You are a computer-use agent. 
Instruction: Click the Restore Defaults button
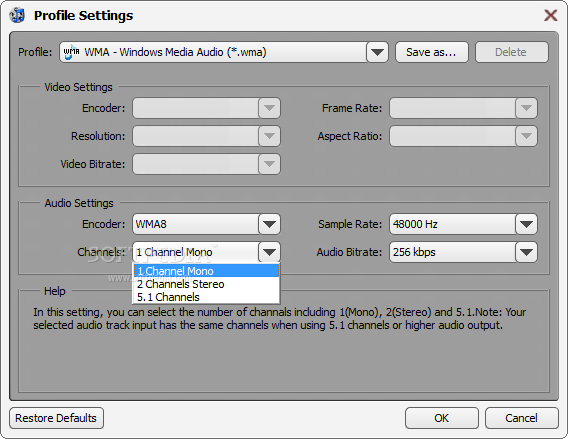click(57, 418)
